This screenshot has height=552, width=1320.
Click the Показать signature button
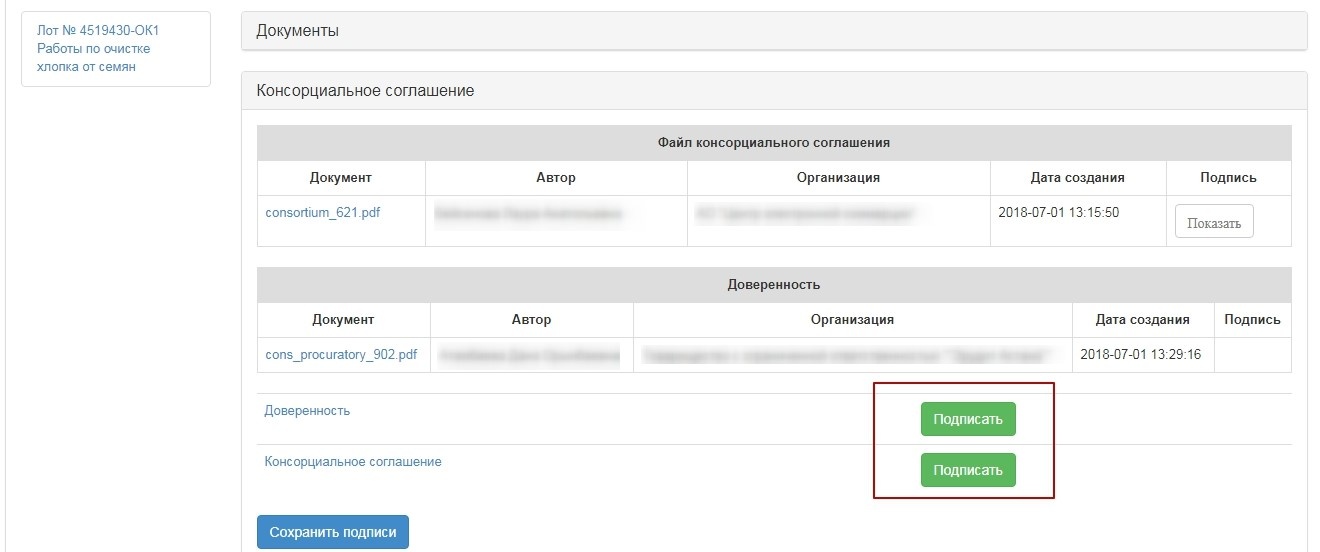pyautogui.click(x=1213, y=223)
